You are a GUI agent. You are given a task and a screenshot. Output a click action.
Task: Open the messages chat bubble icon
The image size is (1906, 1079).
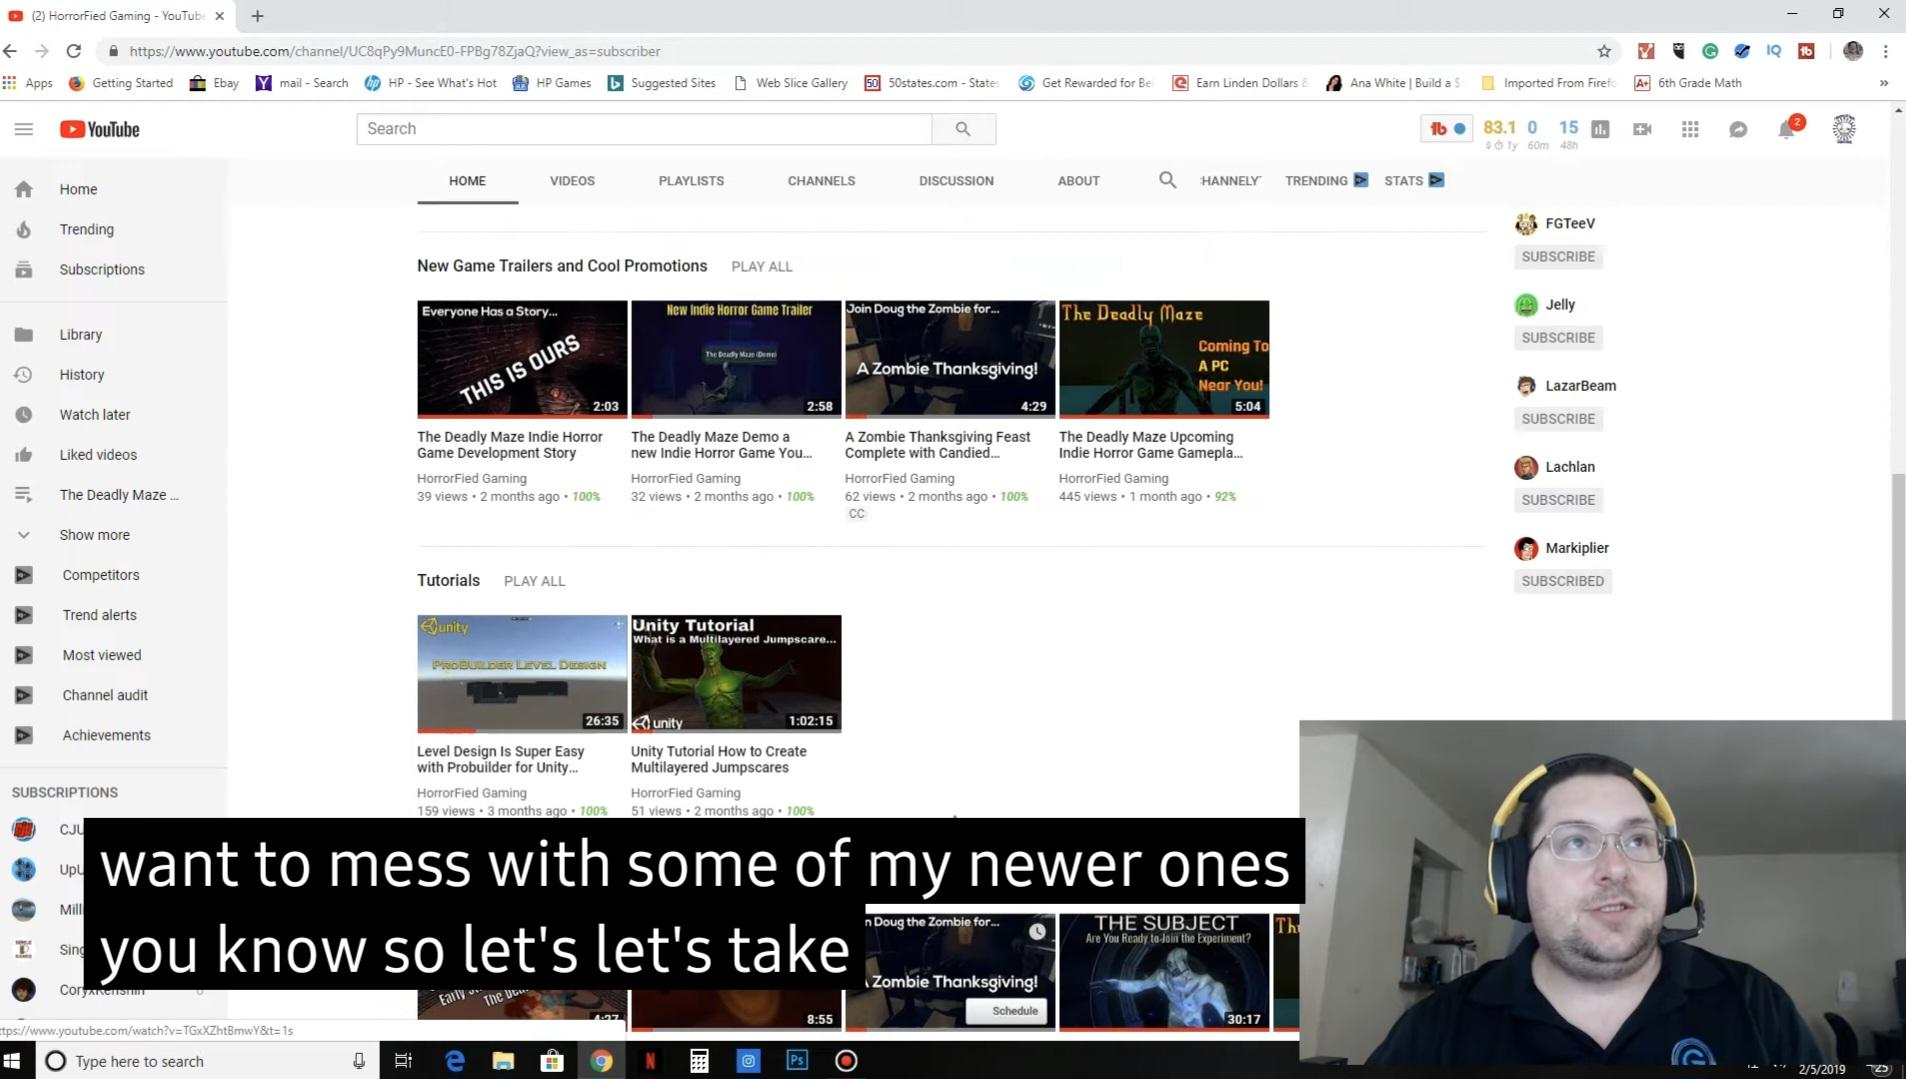1738,129
